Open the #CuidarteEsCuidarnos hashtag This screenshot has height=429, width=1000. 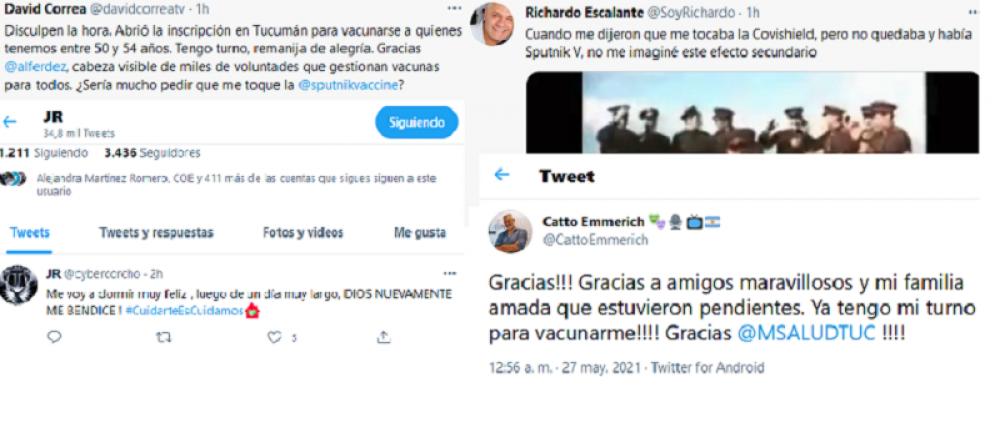pyautogui.click(x=184, y=310)
